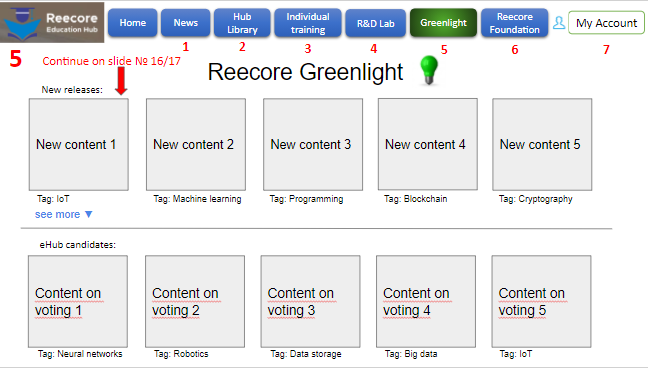Click the Tag: Data storage label
This screenshot has width=648, height=368.
click(306, 354)
